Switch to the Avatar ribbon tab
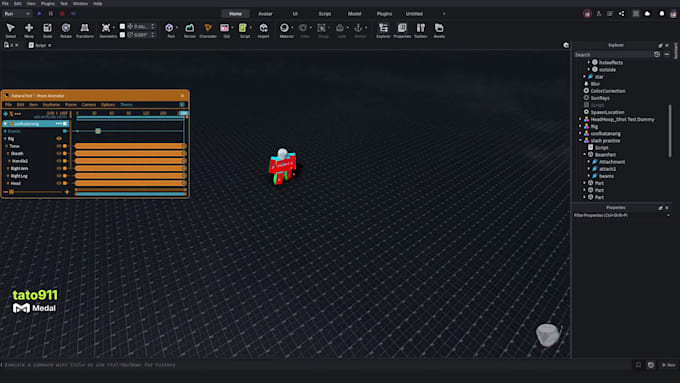Screen dimensions: 680x383 coord(265,14)
